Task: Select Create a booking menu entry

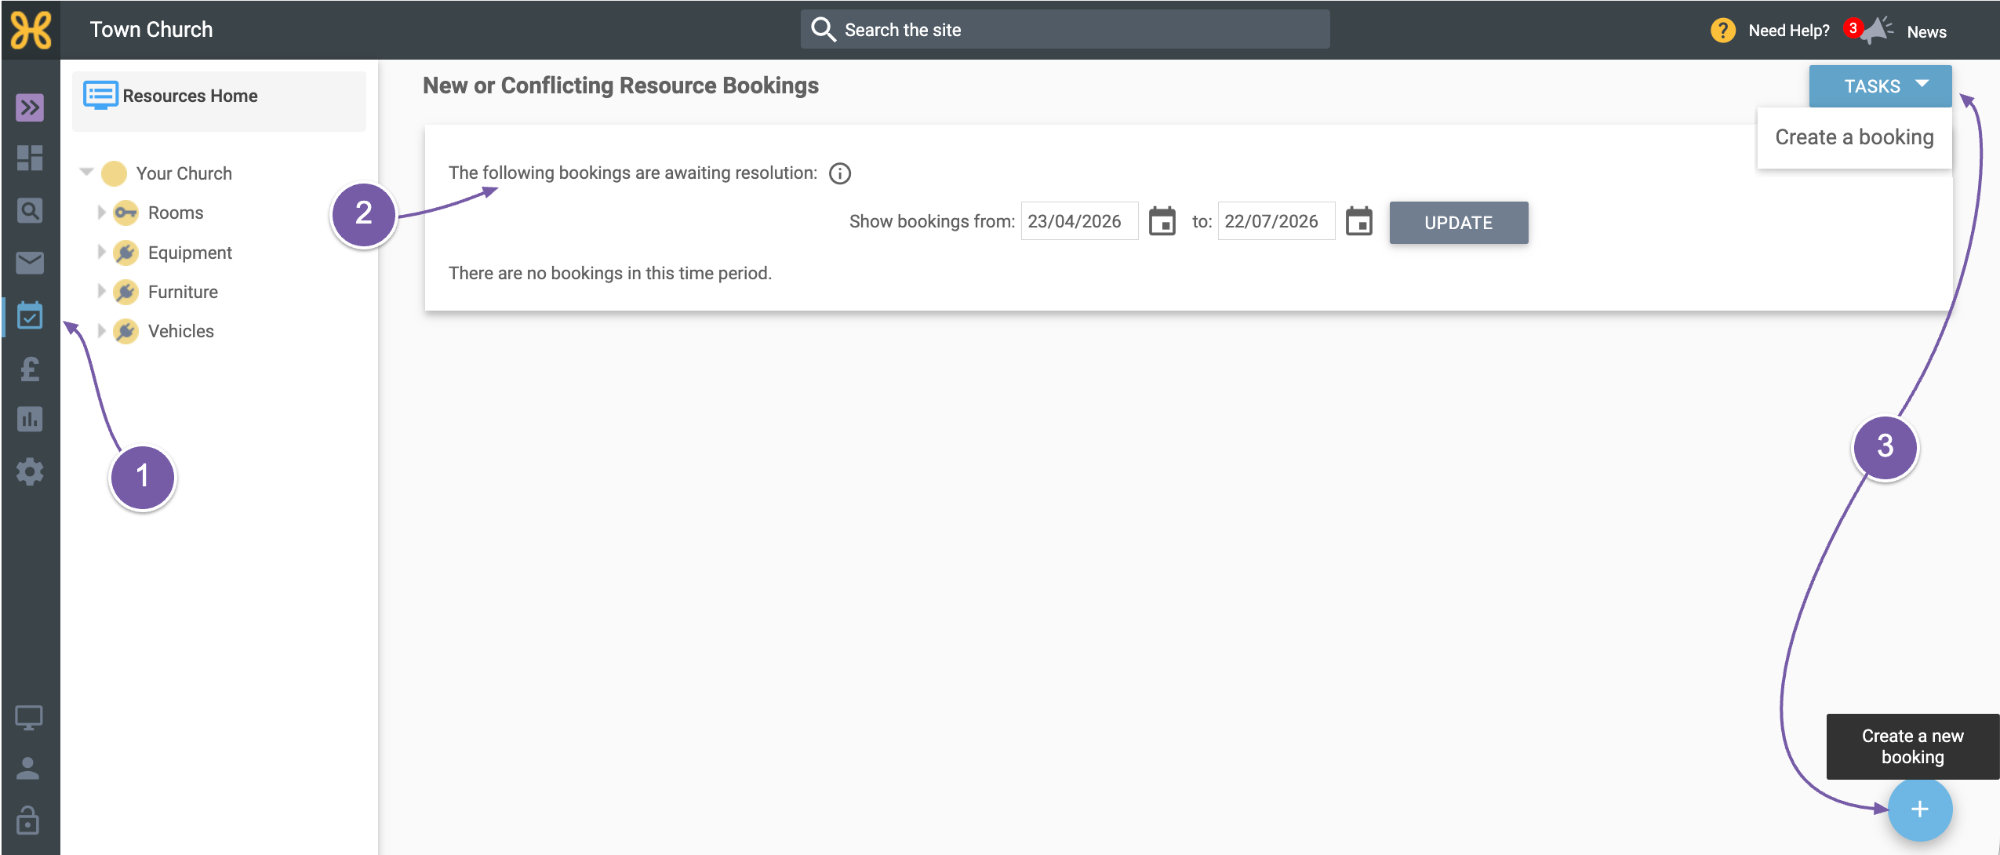Action: (x=1854, y=137)
